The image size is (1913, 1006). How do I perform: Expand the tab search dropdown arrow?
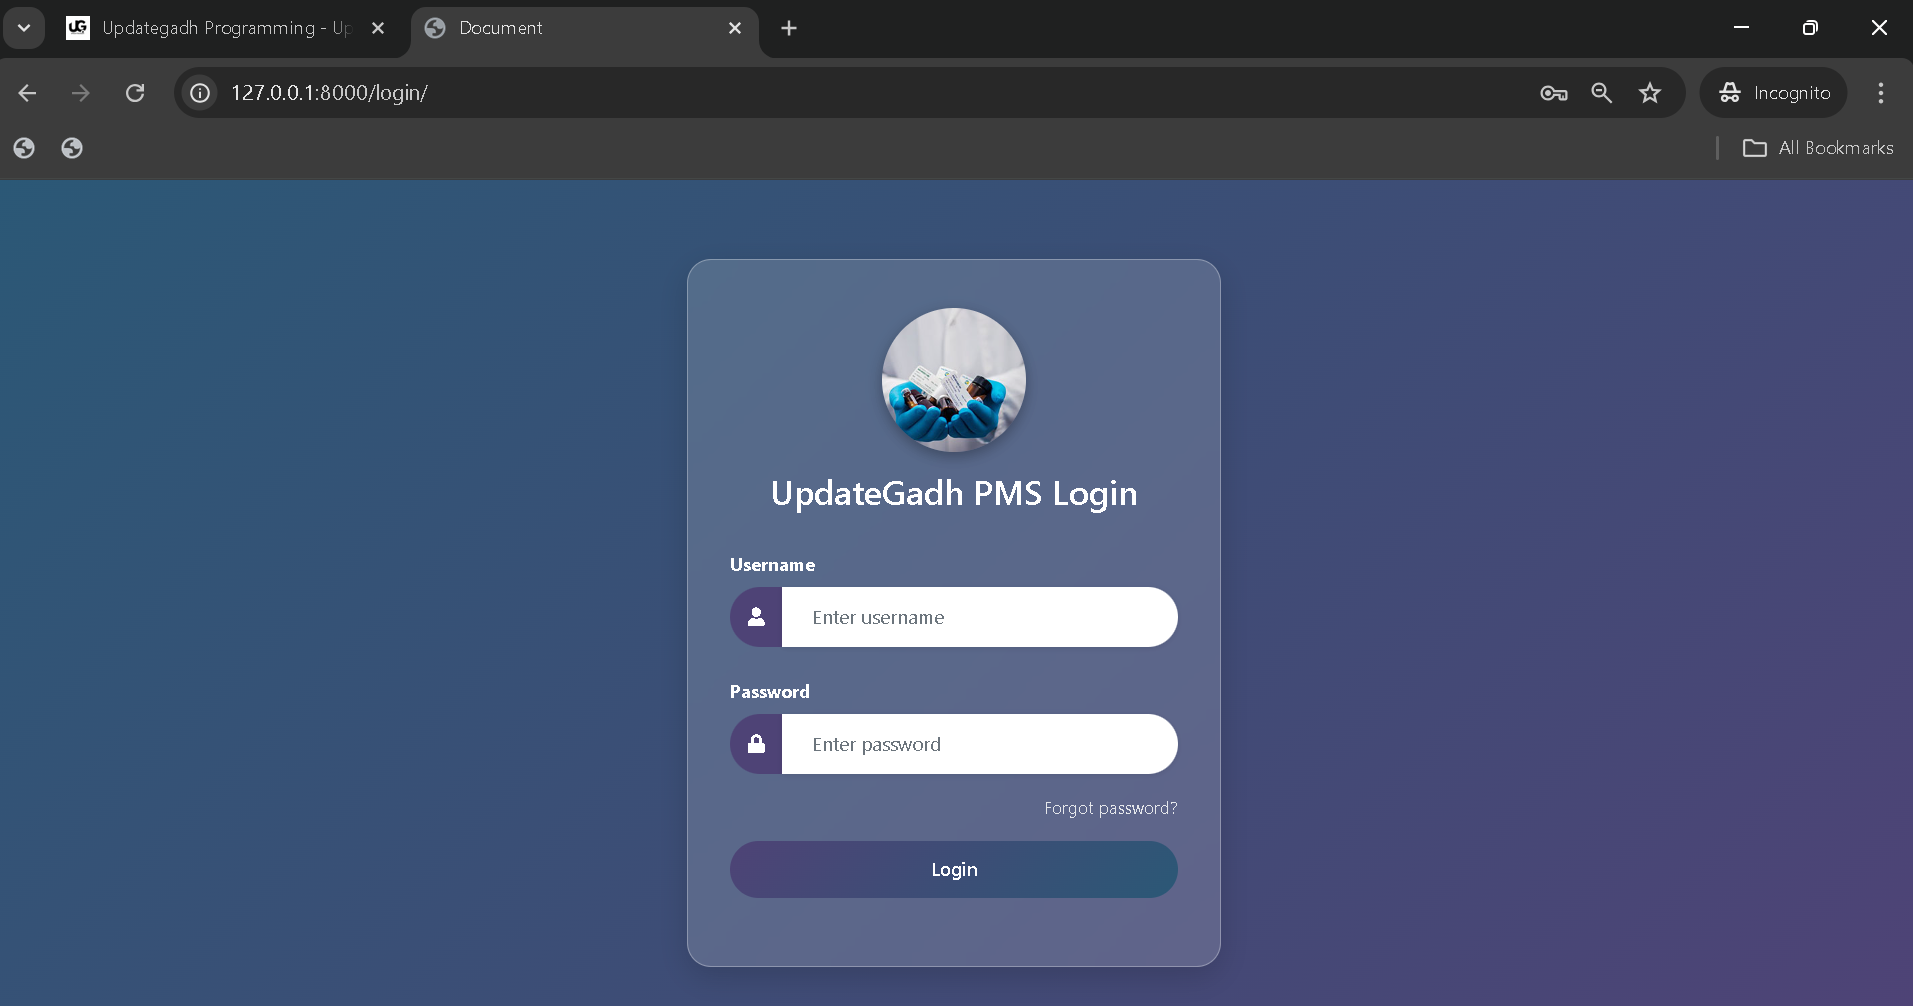pyautogui.click(x=24, y=28)
